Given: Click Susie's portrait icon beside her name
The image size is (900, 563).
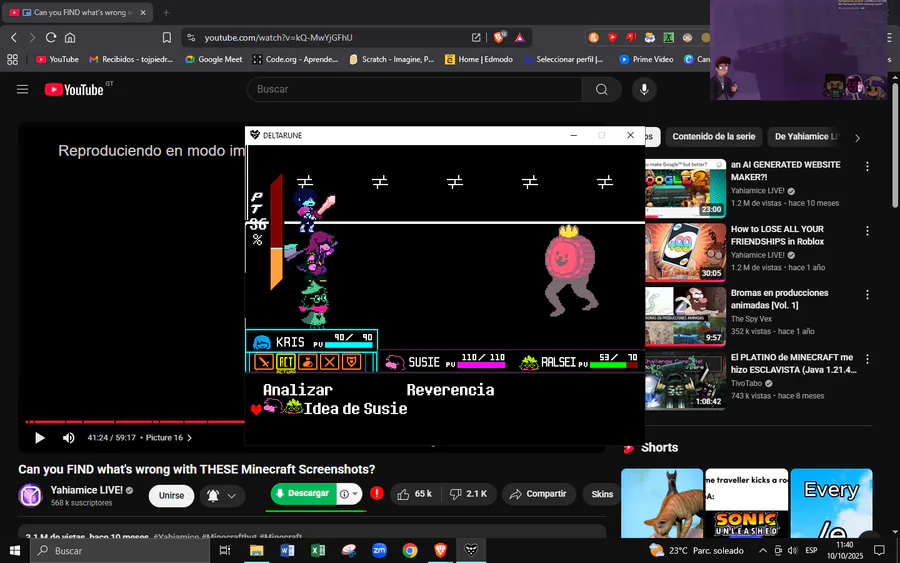Looking at the screenshot, I should coord(394,362).
